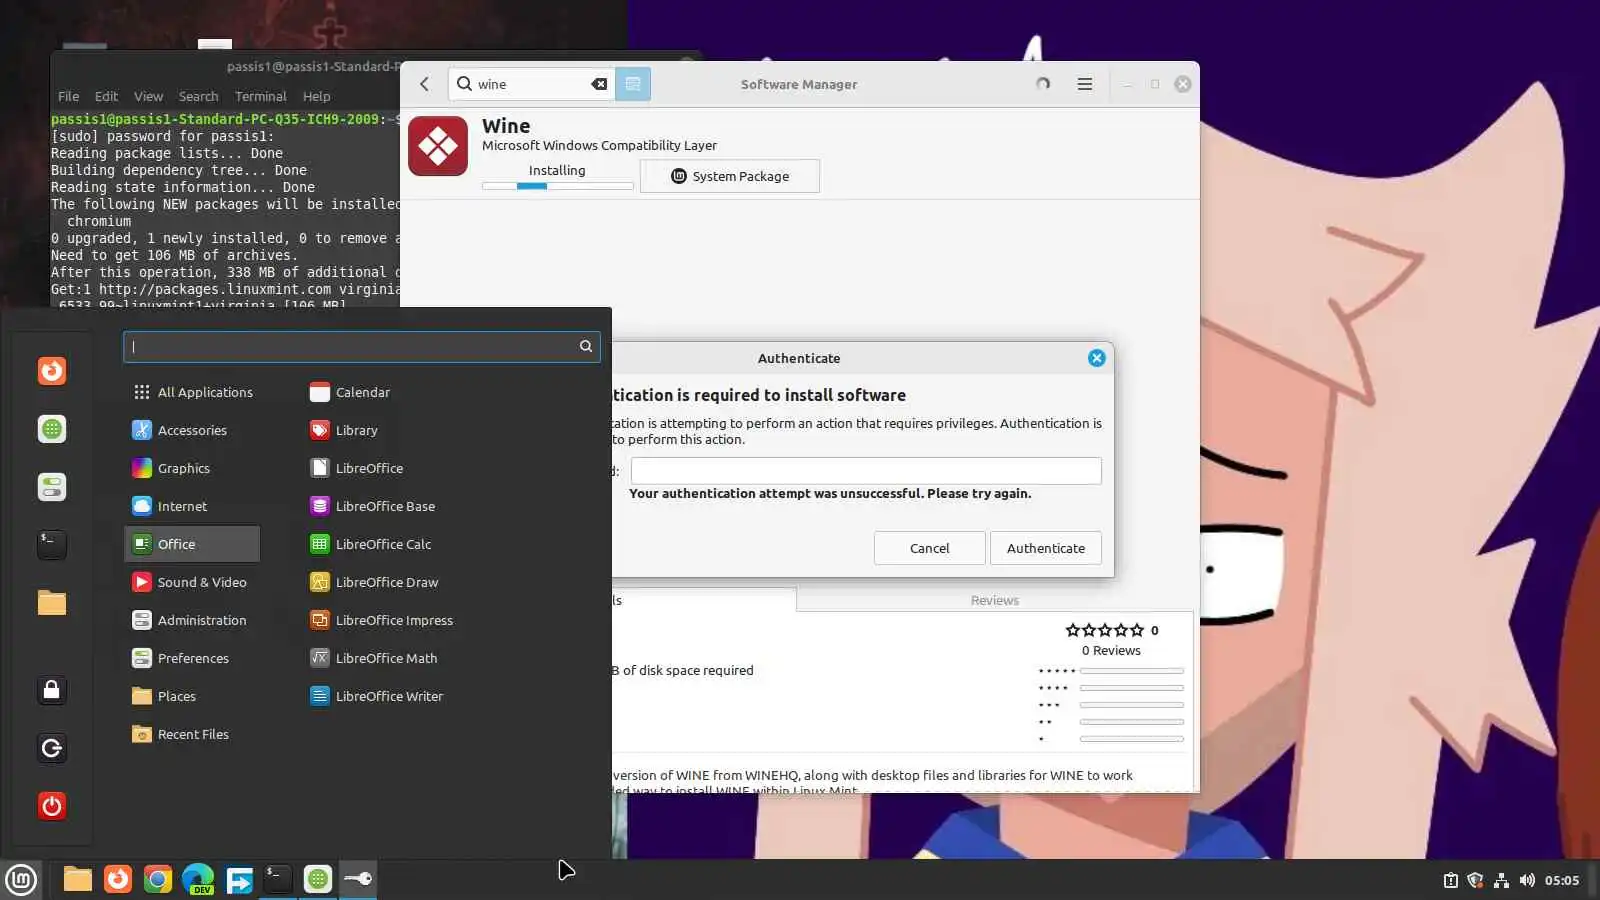Open Terminal from the menu favorites sidebar
1600x900 pixels.
pyautogui.click(x=52, y=545)
